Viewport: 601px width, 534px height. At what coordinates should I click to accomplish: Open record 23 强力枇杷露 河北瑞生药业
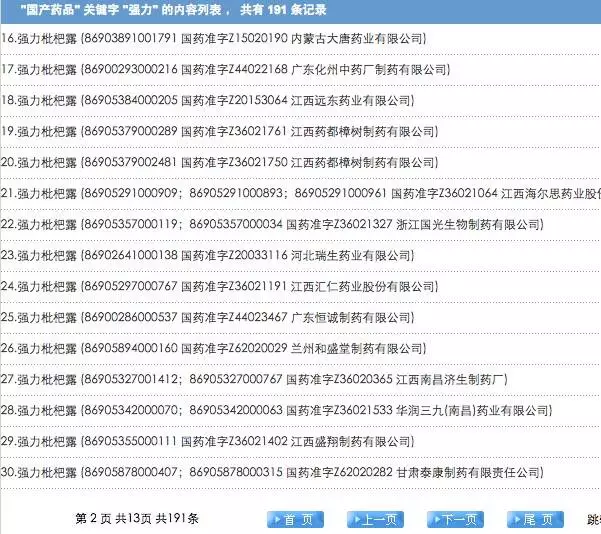208,255
